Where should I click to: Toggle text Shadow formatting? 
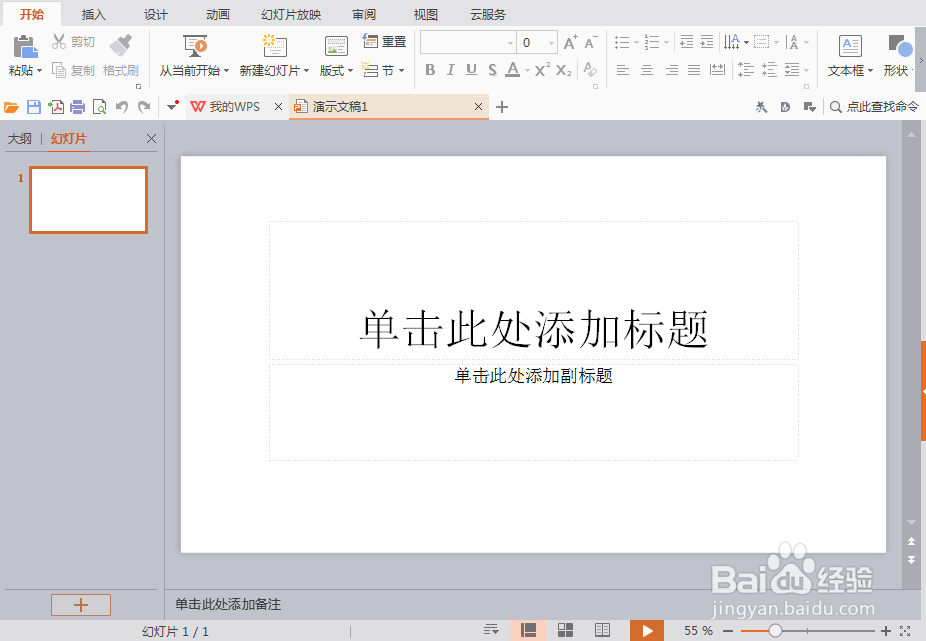[493, 70]
